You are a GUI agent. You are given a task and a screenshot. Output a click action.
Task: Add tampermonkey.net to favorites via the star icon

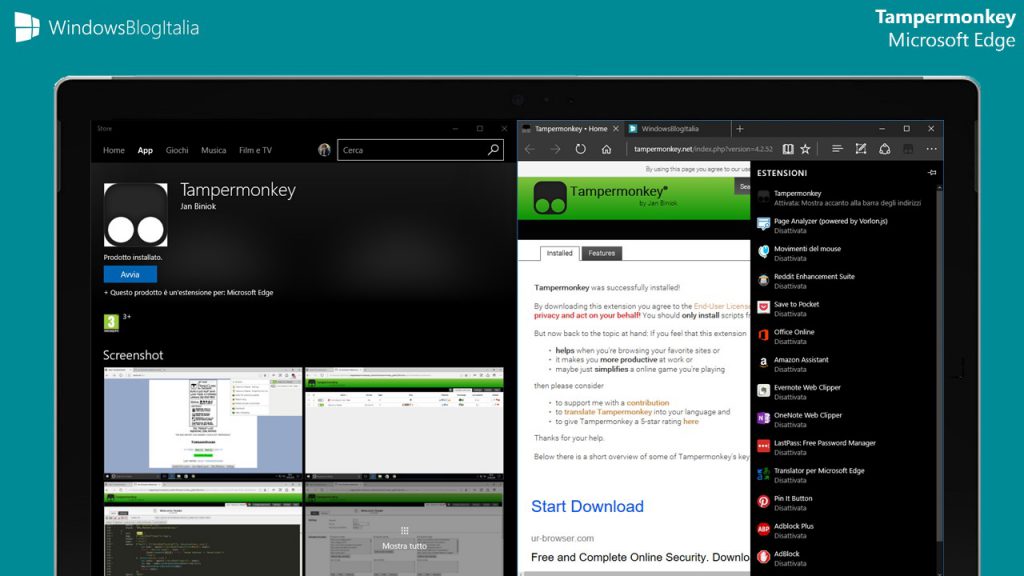coord(805,148)
